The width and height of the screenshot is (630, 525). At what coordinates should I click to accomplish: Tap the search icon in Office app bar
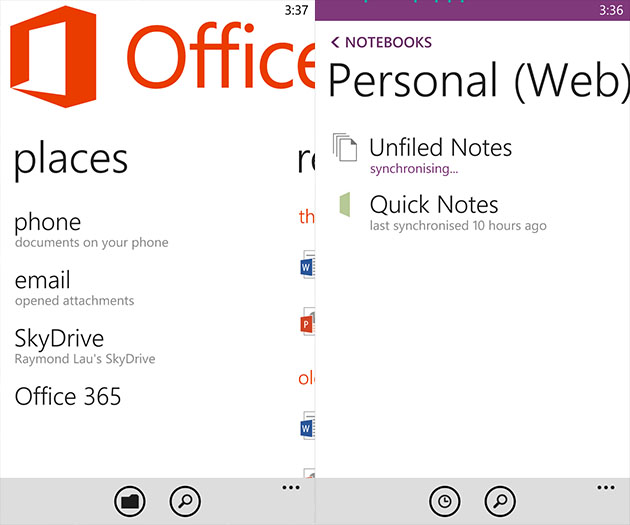pyautogui.click(x=185, y=501)
